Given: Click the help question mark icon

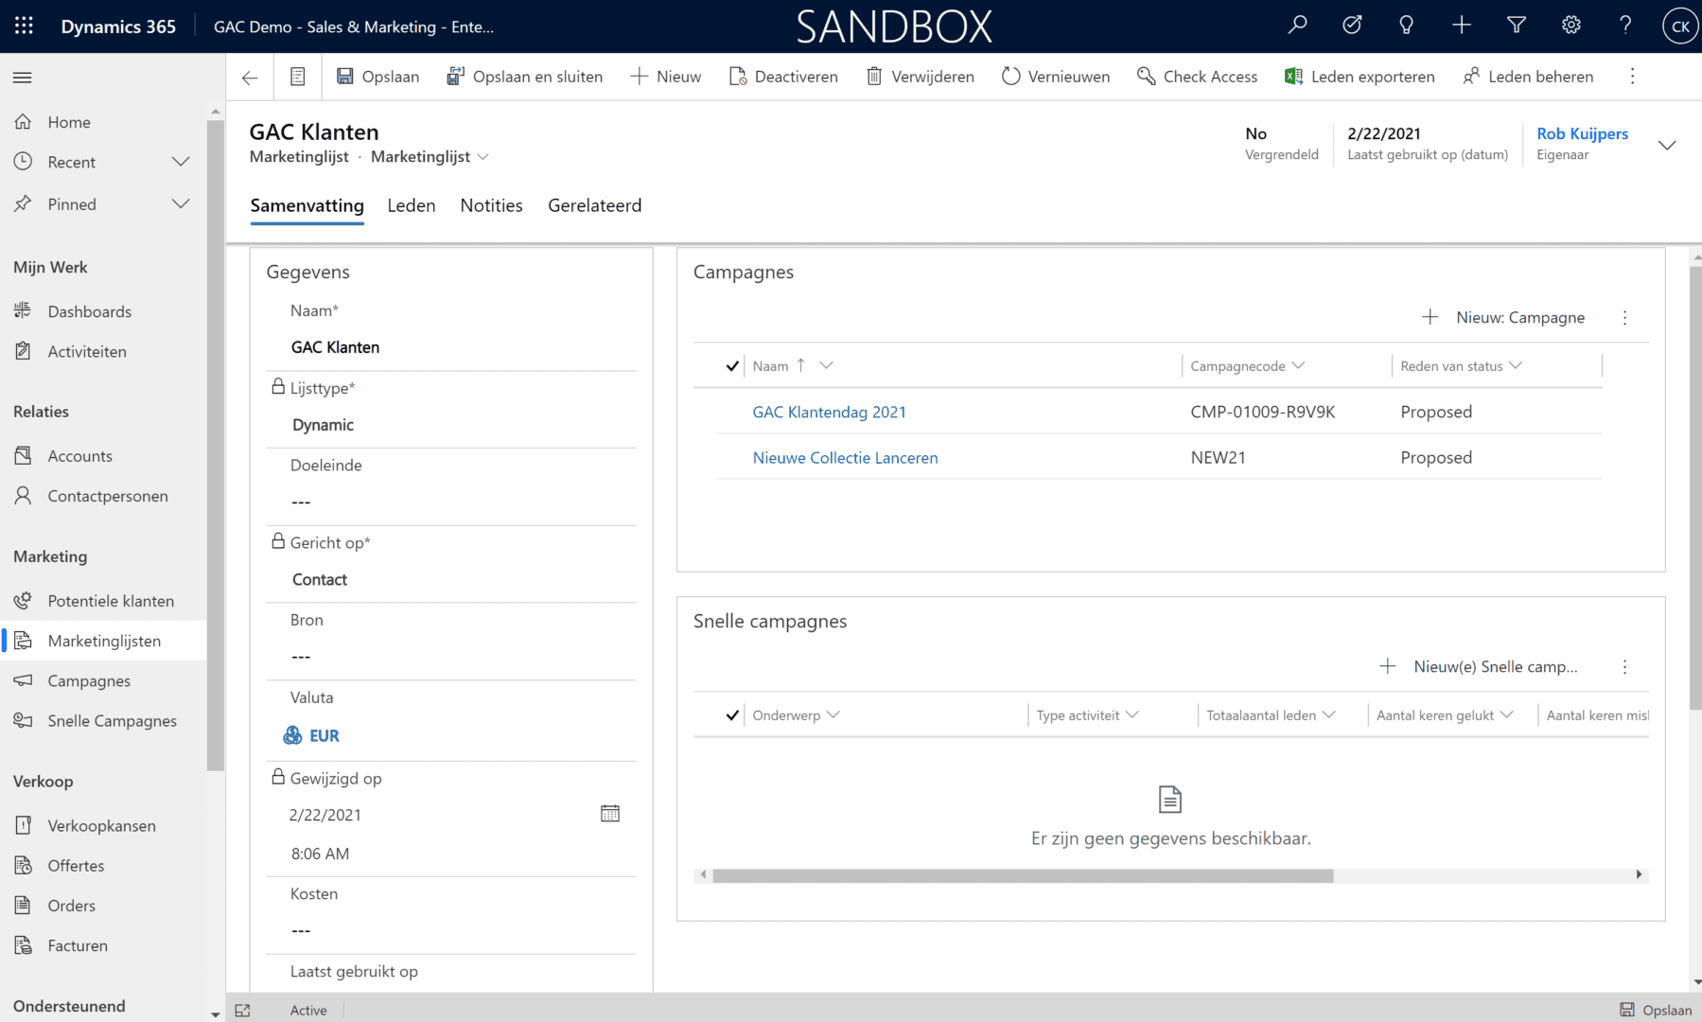Looking at the screenshot, I should coord(1625,26).
